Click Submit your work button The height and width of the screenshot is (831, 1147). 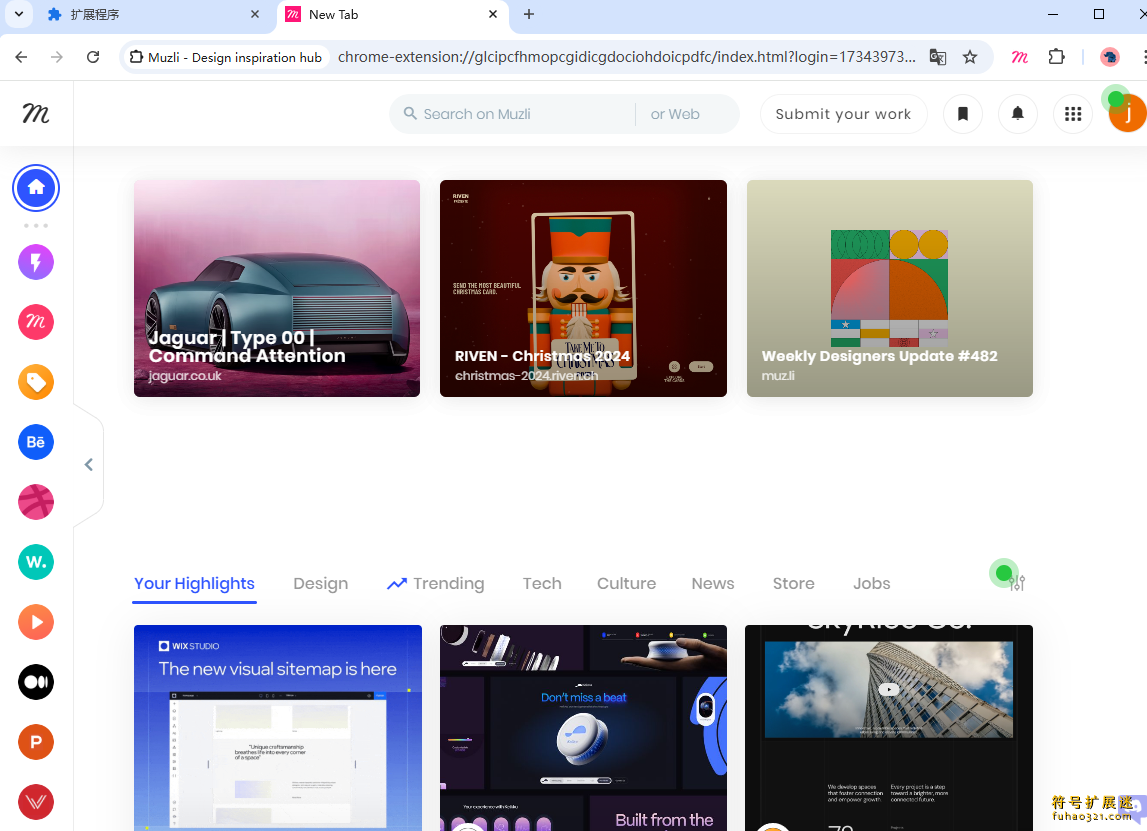843,113
